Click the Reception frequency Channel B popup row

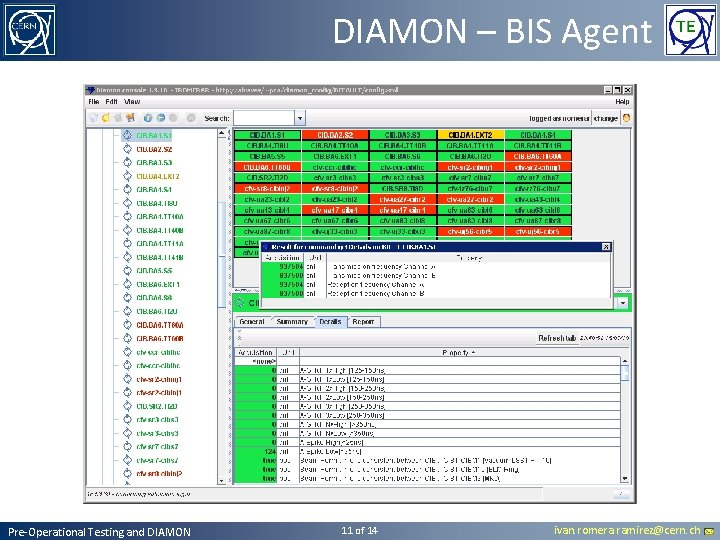tap(436, 293)
